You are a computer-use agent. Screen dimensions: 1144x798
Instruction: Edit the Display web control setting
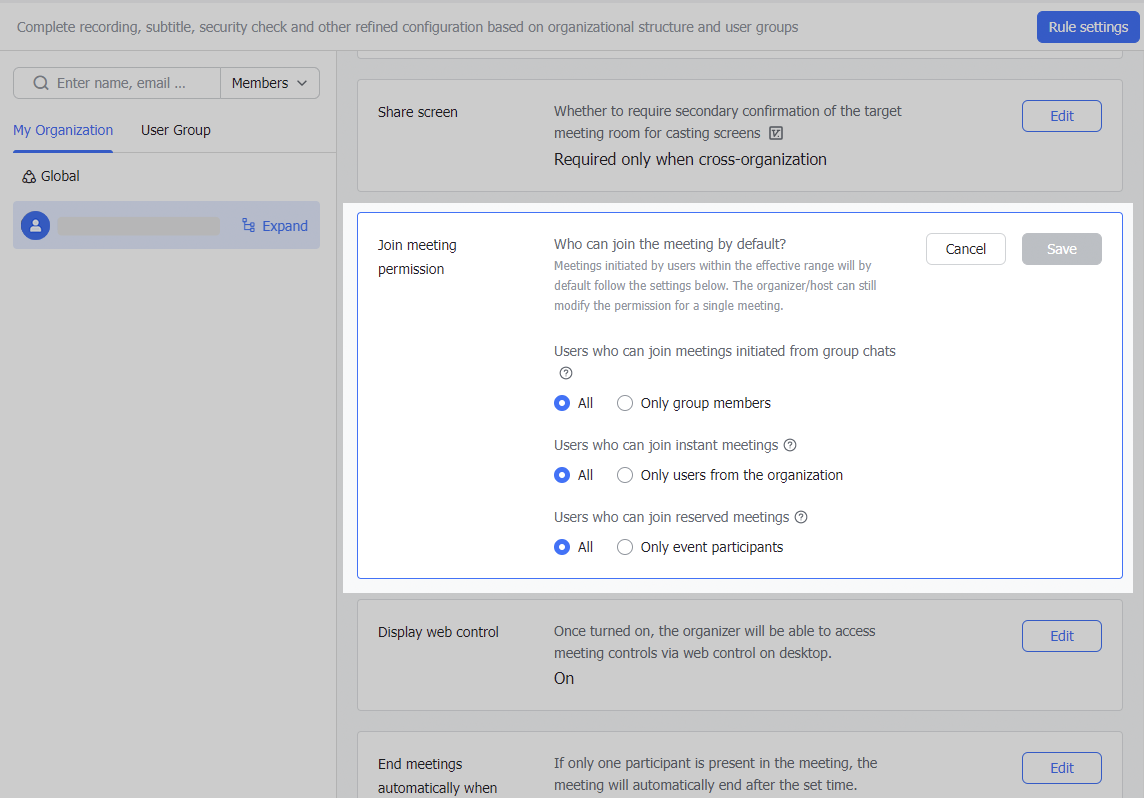pyautogui.click(x=1062, y=636)
